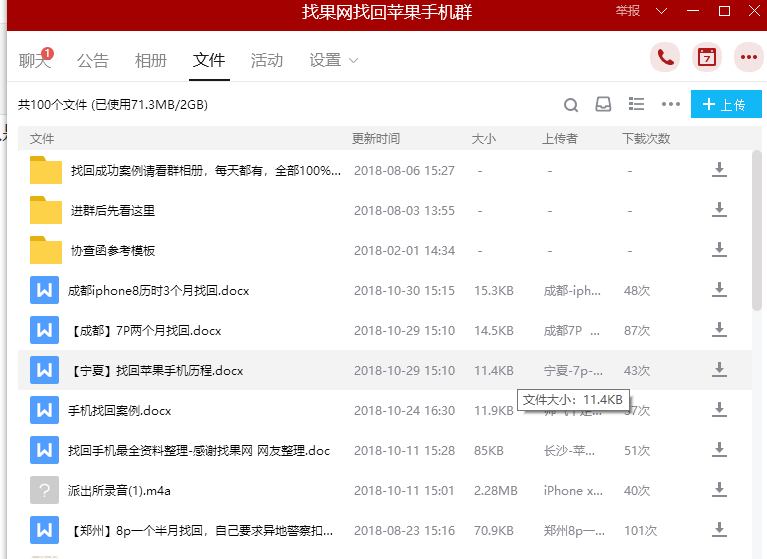Sort files by 上传者 column
767x559 pixels.
click(560, 139)
